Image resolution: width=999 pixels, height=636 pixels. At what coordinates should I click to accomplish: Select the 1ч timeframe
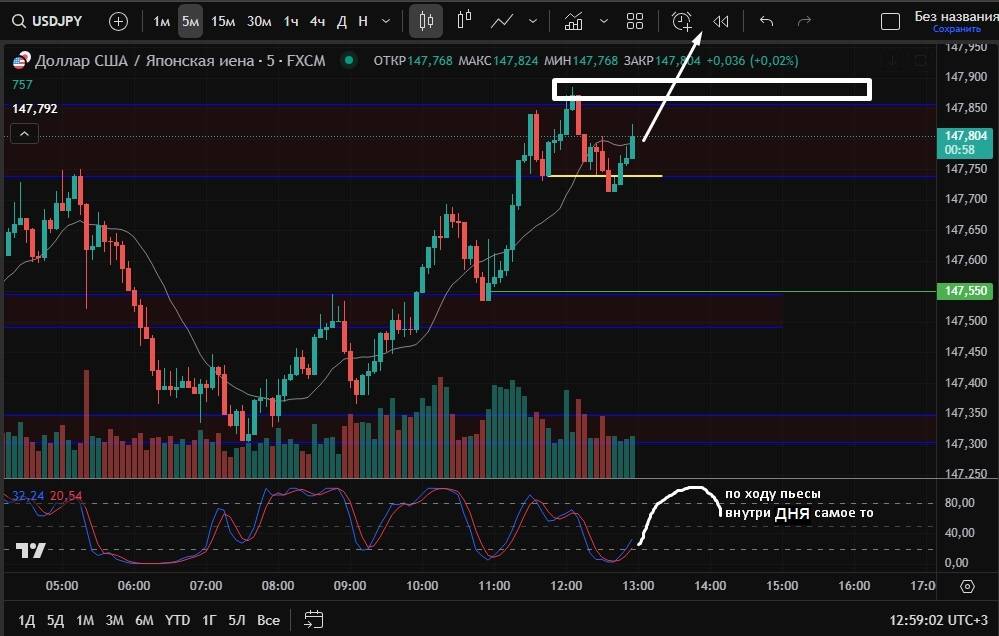[290, 21]
